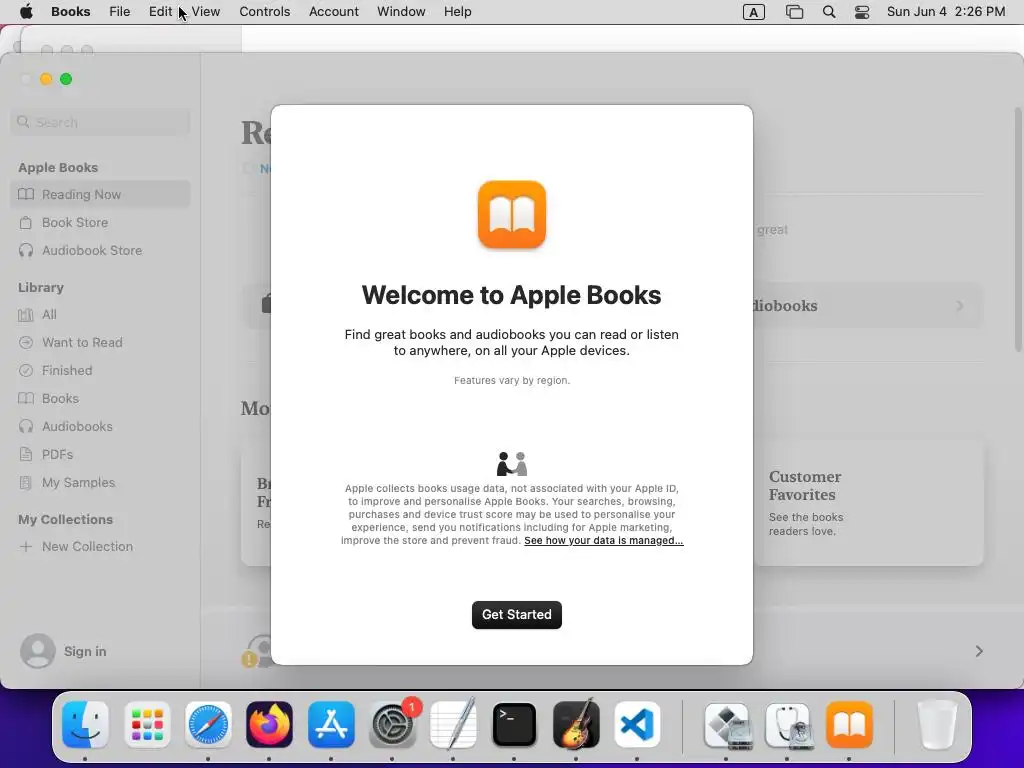Click the yellow minimize button of Books window
1024x768 pixels.
46,79
